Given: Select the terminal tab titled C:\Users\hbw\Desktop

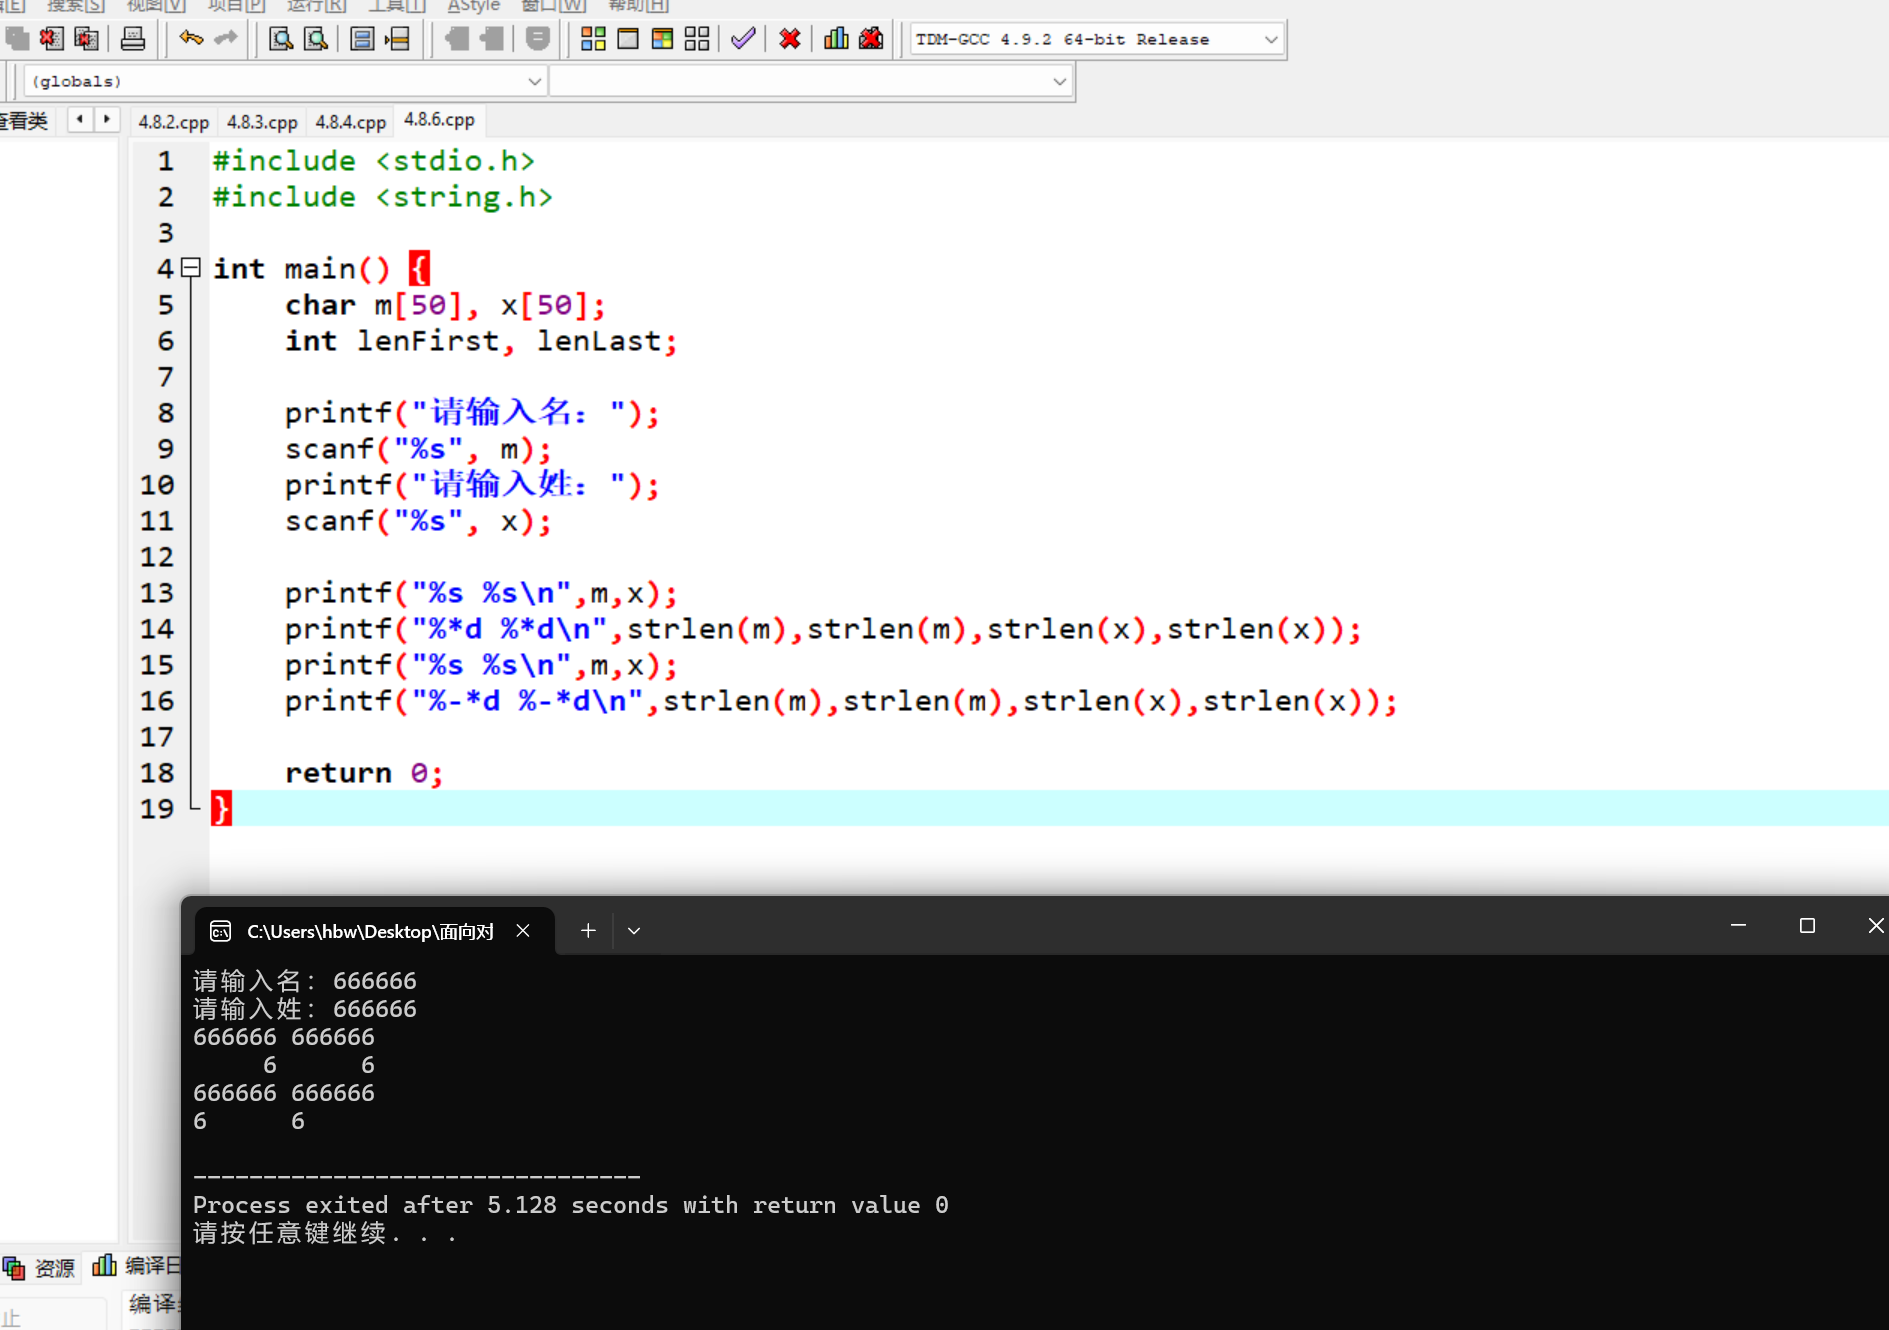Looking at the screenshot, I should (x=374, y=931).
